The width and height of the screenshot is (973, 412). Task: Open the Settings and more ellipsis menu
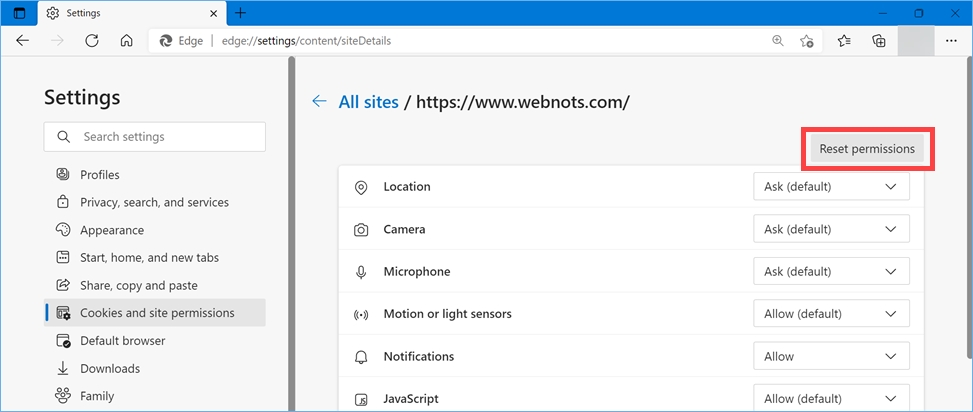coord(950,41)
